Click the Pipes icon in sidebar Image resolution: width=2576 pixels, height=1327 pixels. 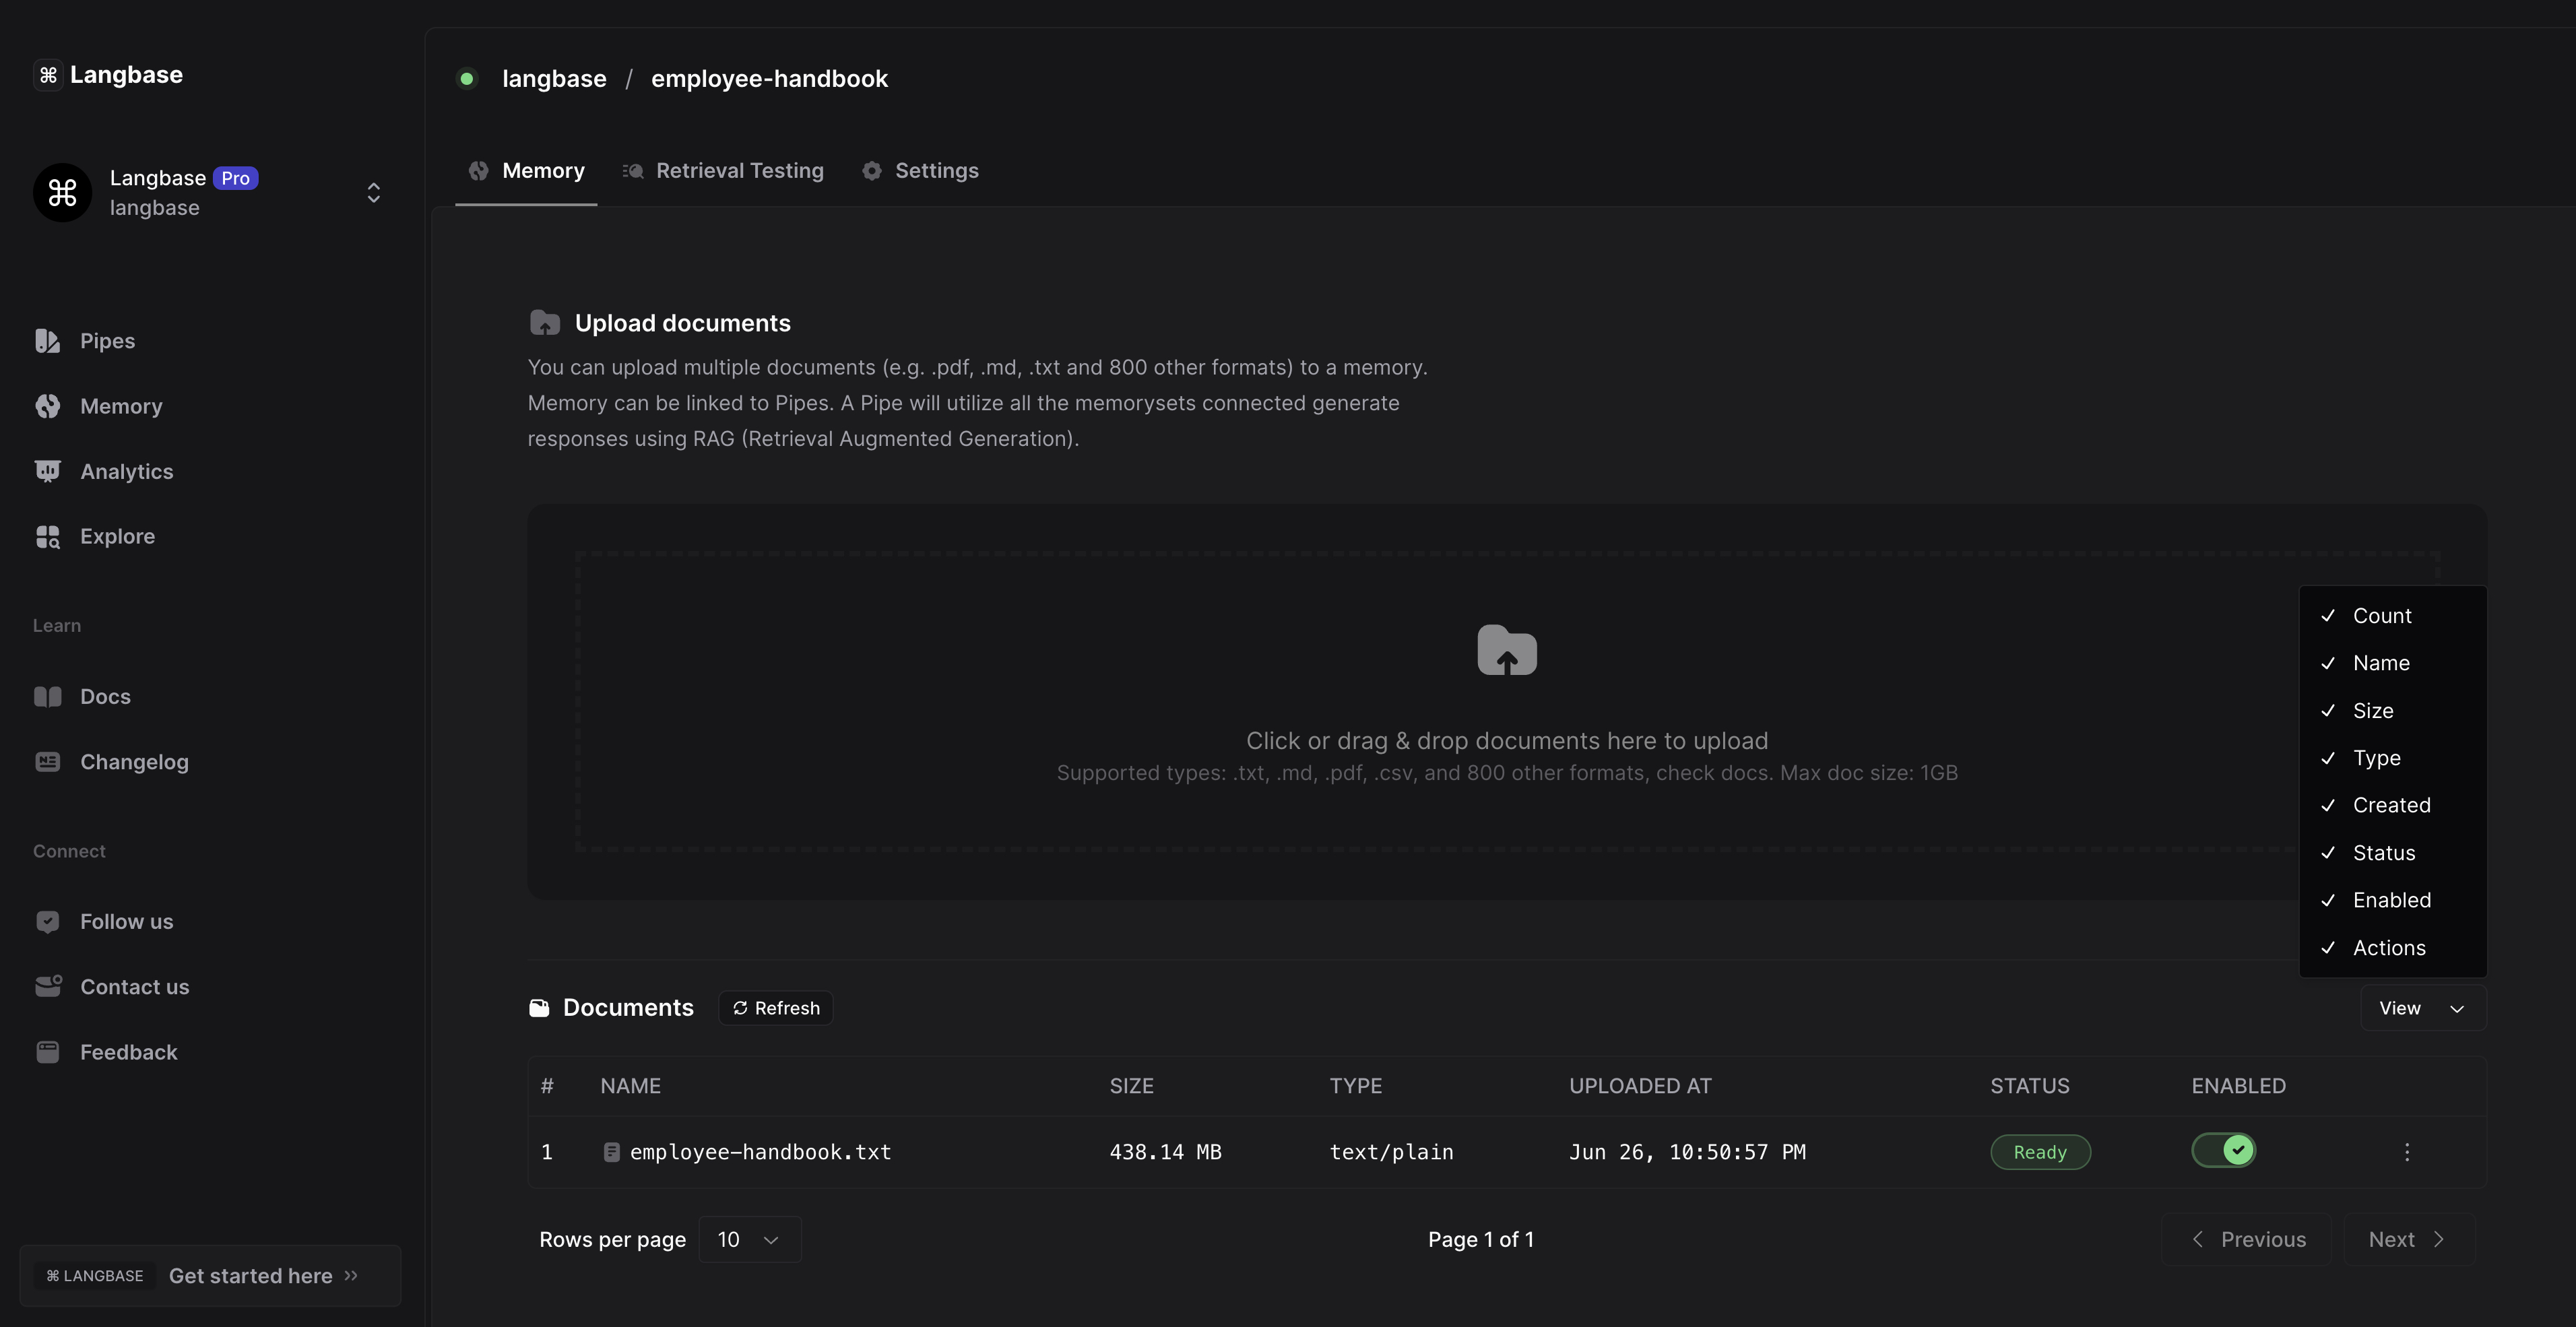(47, 341)
